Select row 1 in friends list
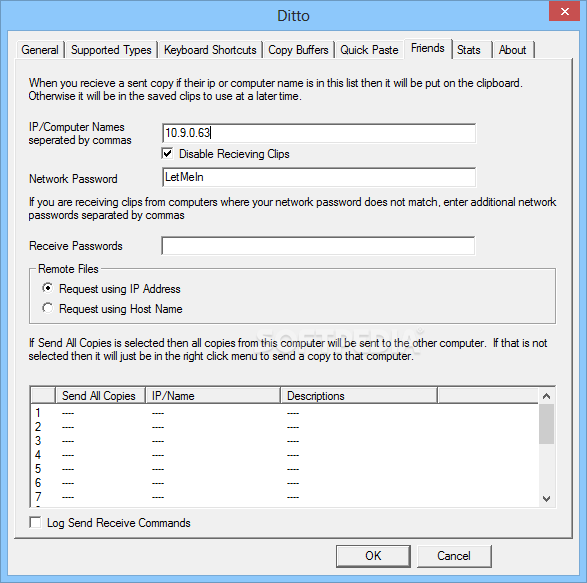The image size is (587, 583). pyautogui.click(x=285, y=413)
